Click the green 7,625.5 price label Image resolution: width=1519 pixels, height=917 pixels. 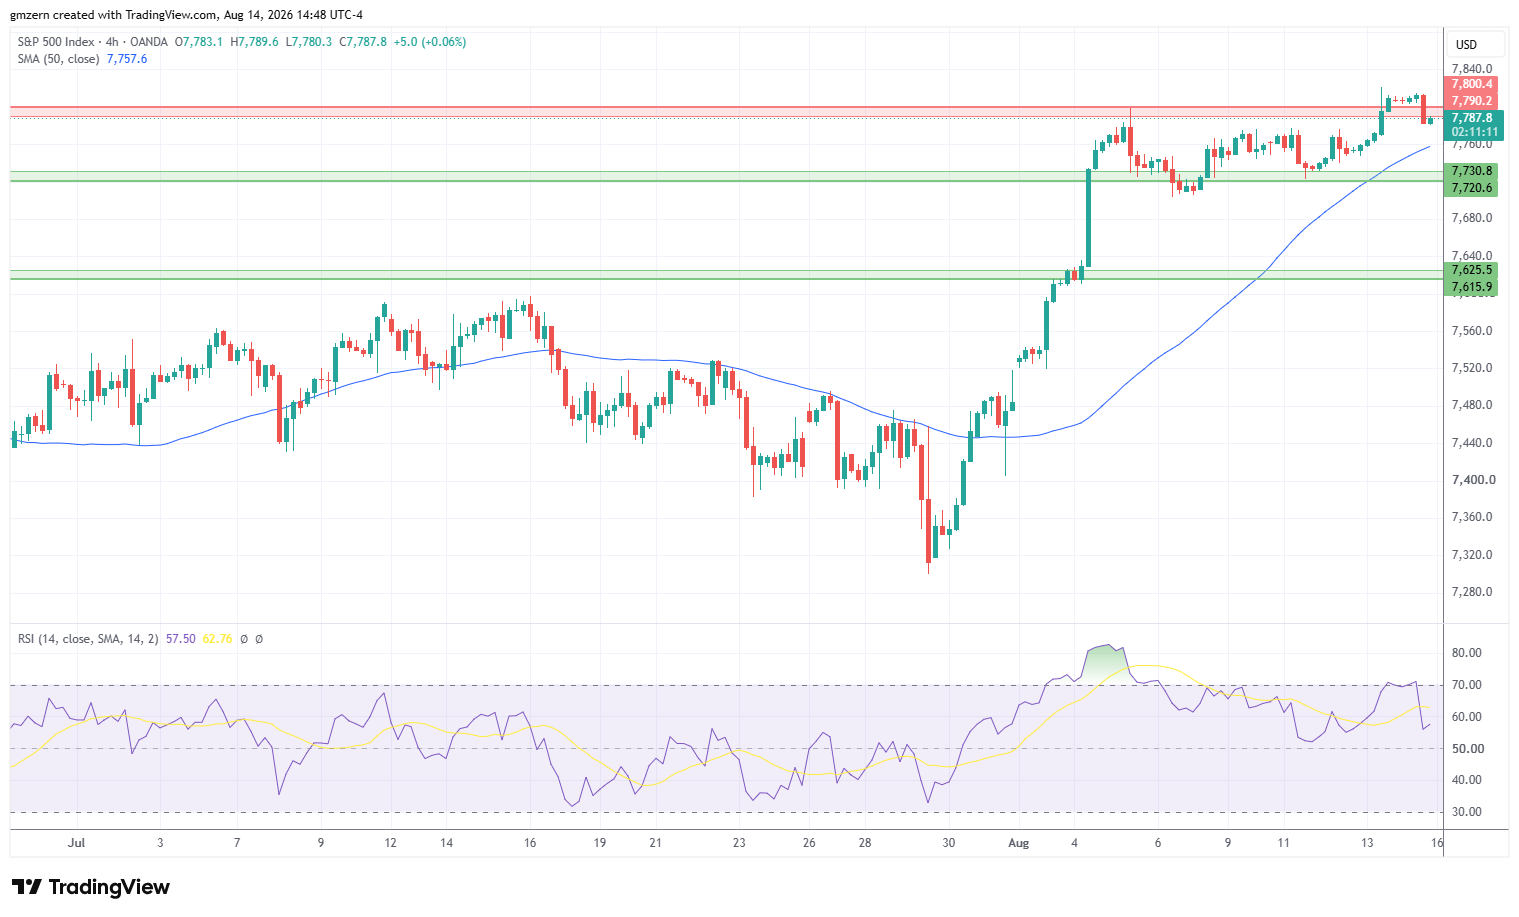click(x=1472, y=270)
